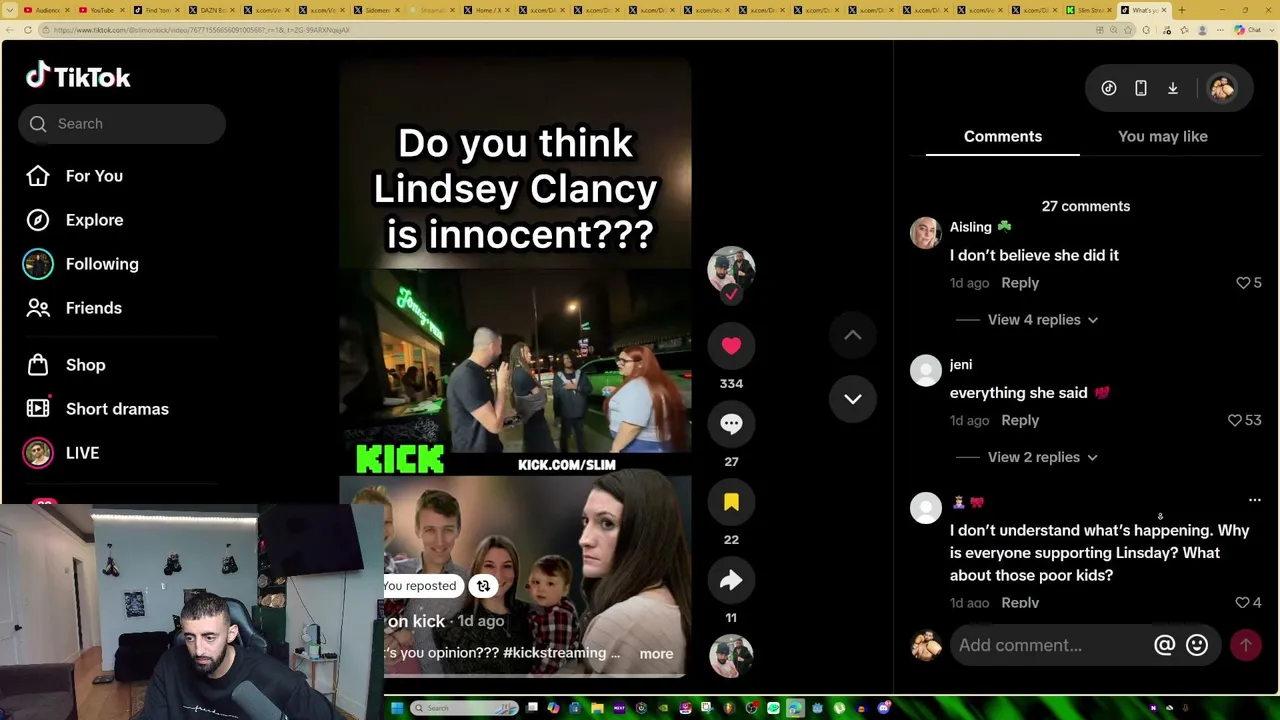Click the video player thumbnail area
This screenshot has height=720, width=1280.
click(515, 370)
